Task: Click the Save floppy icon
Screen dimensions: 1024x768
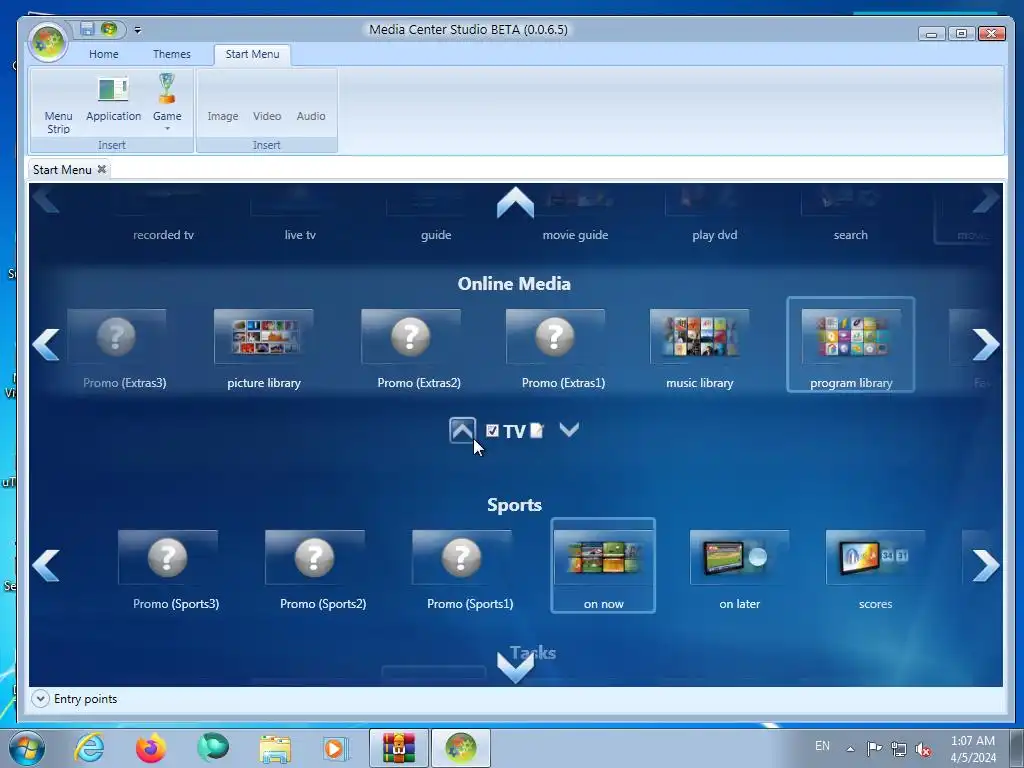Action: click(x=88, y=29)
